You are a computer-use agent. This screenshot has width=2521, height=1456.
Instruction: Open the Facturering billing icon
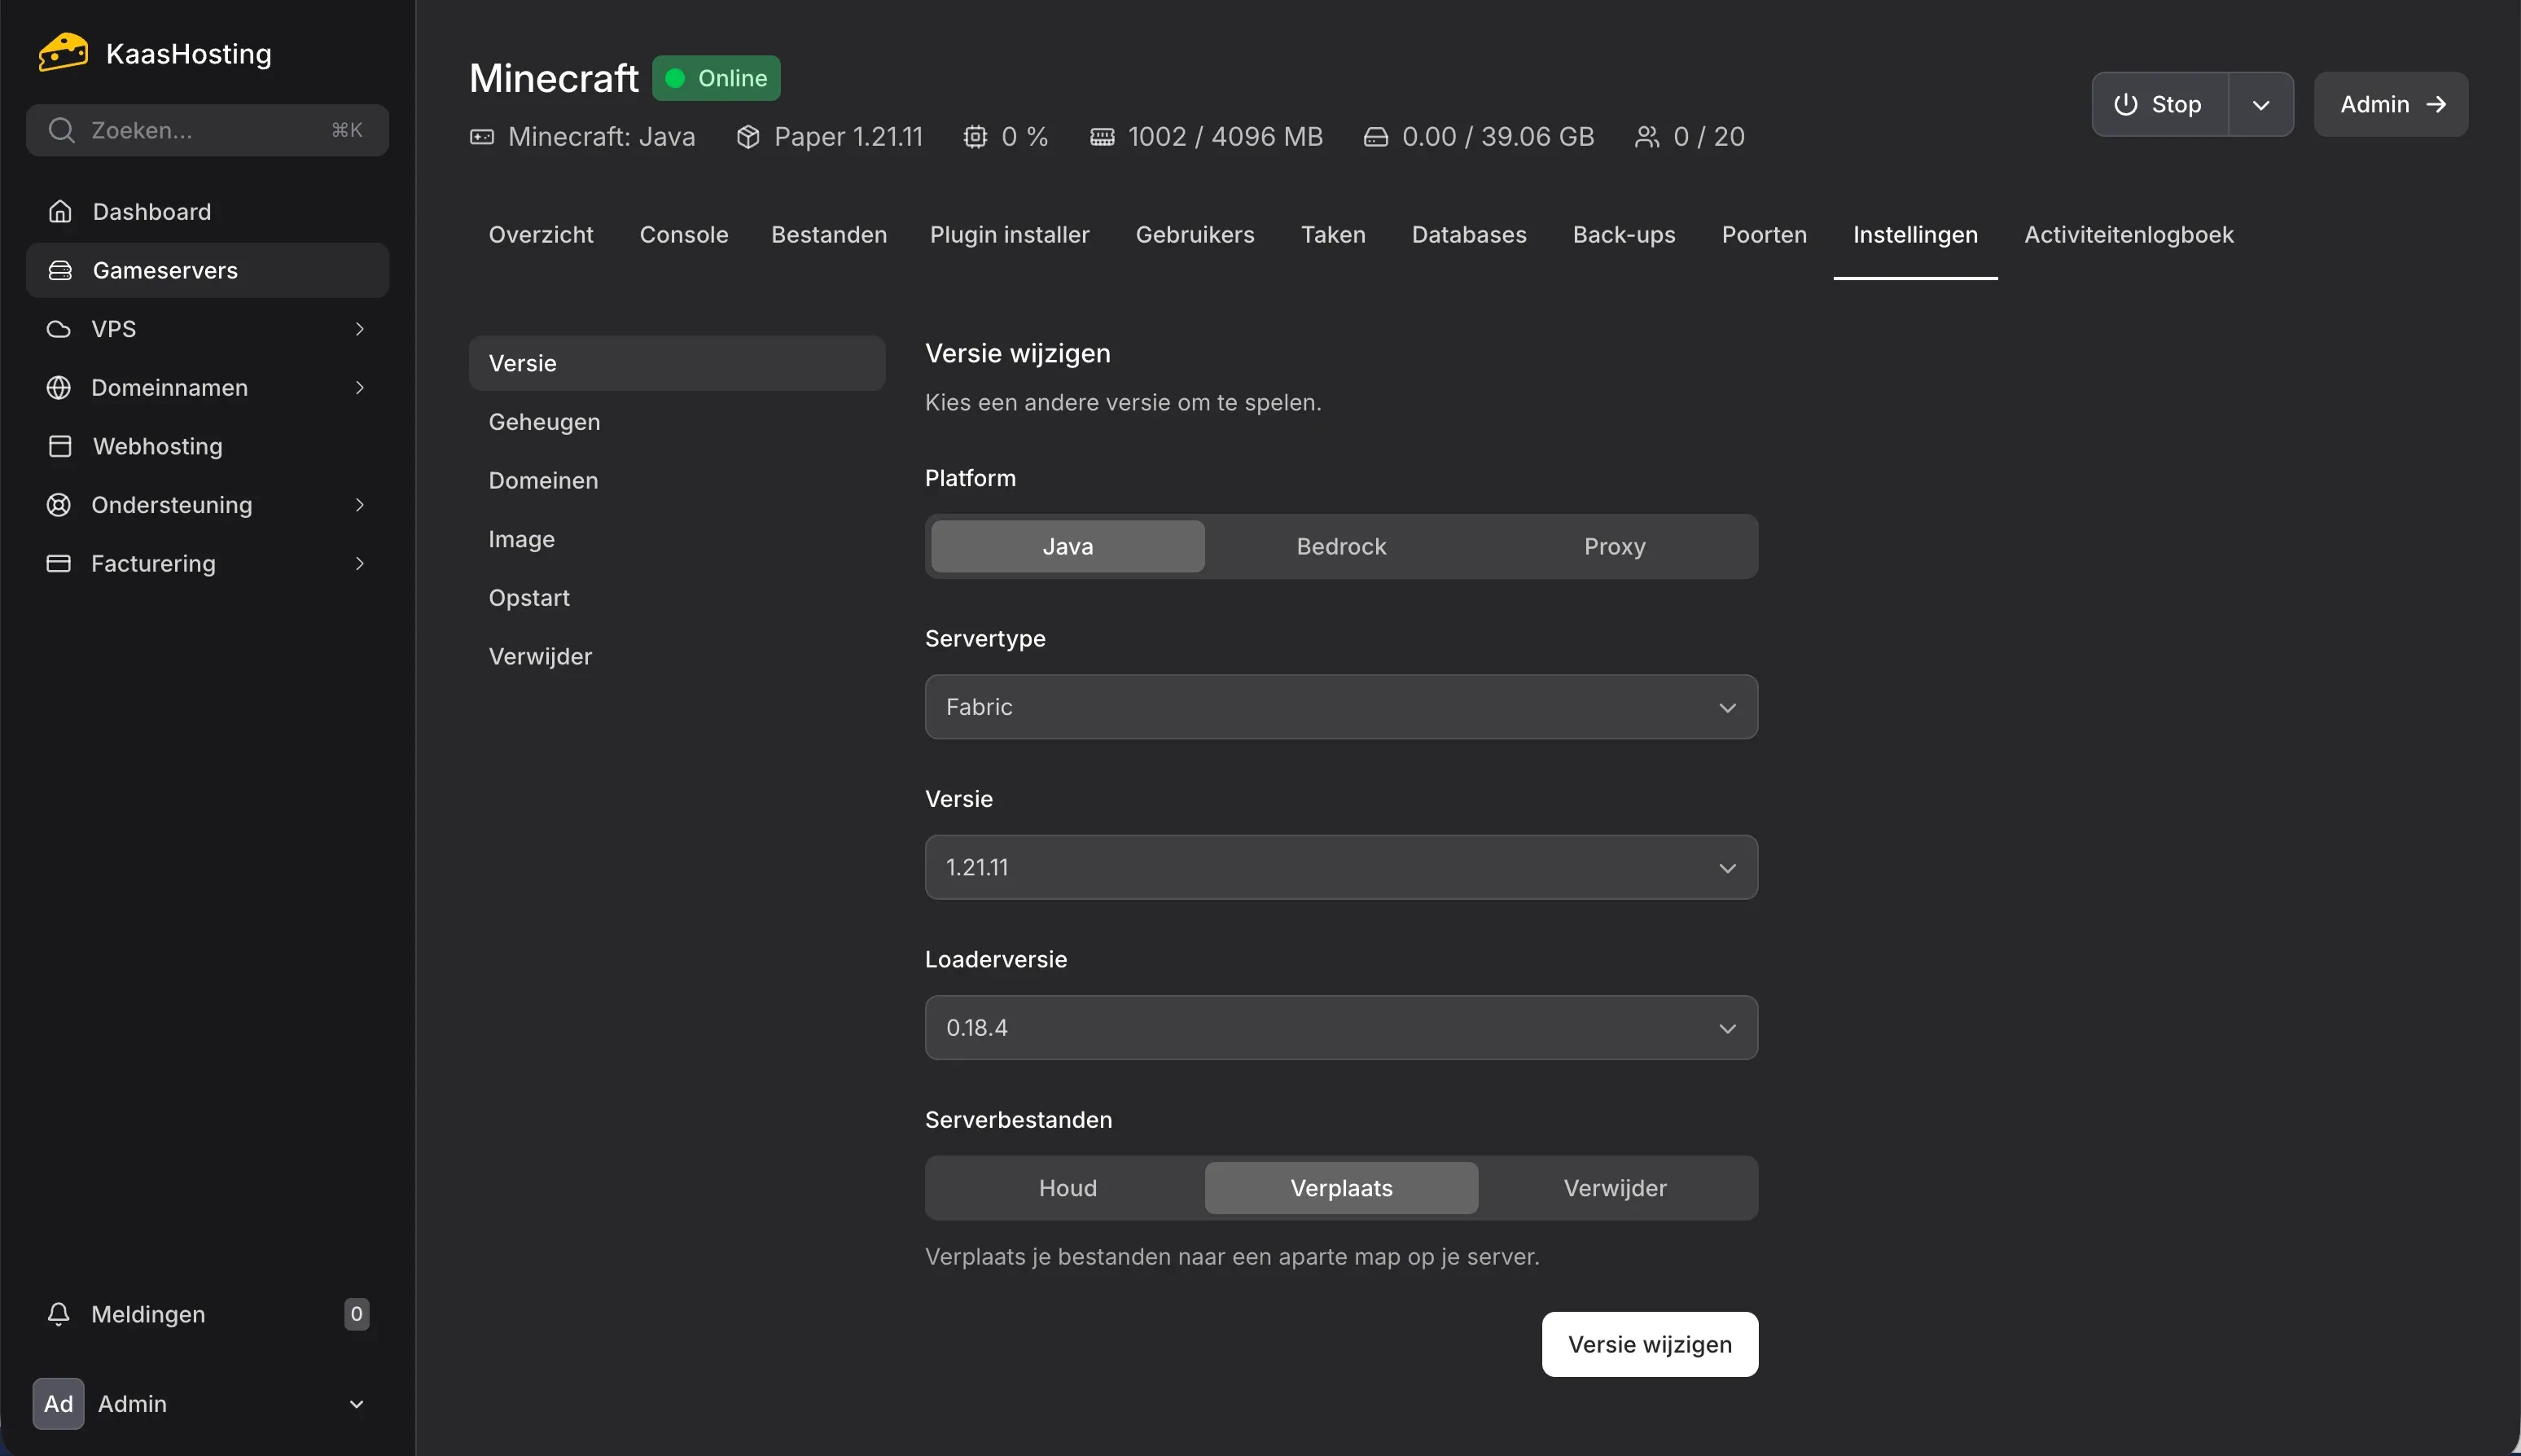[59, 563]
